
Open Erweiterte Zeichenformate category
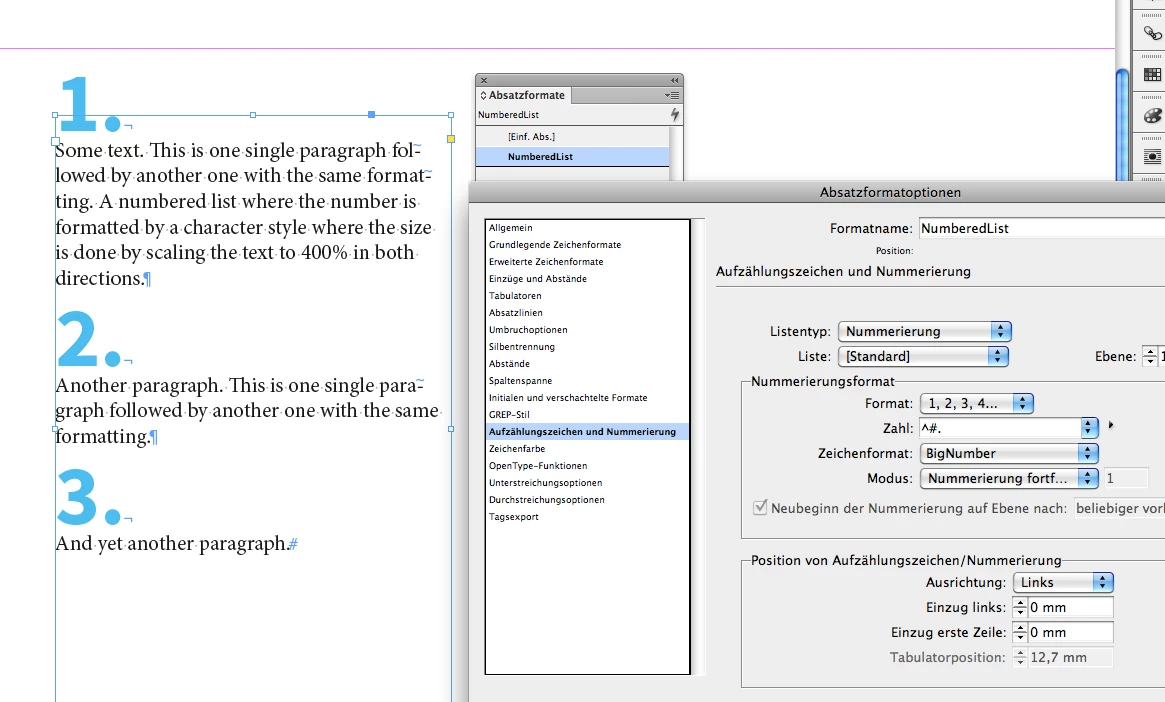coord(587,261)
